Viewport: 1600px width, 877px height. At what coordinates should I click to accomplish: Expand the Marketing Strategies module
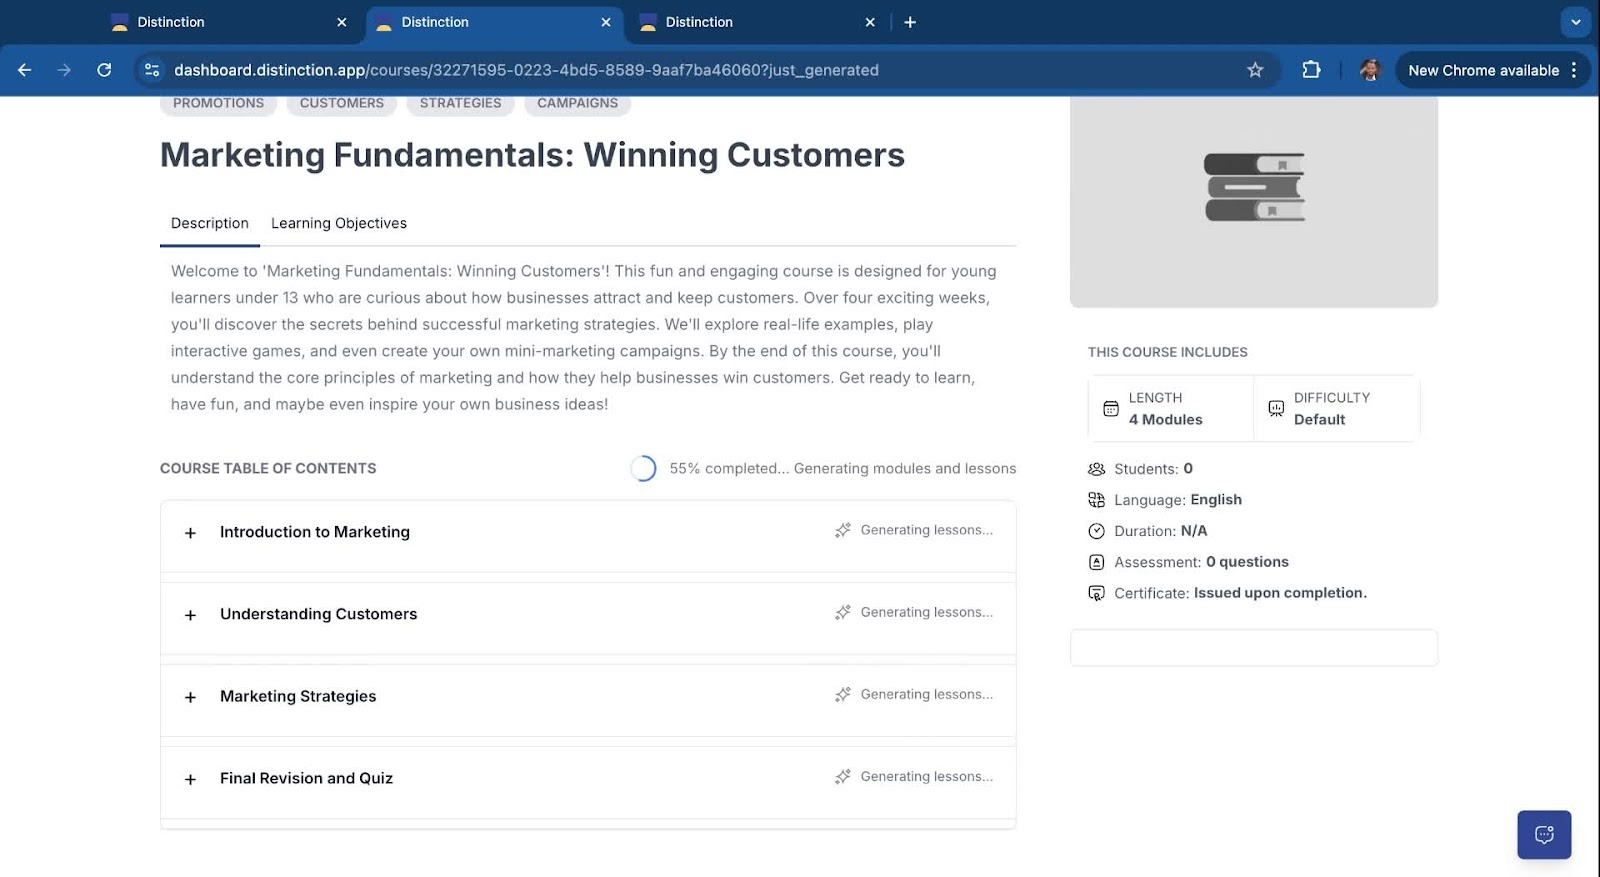(190, 697)
